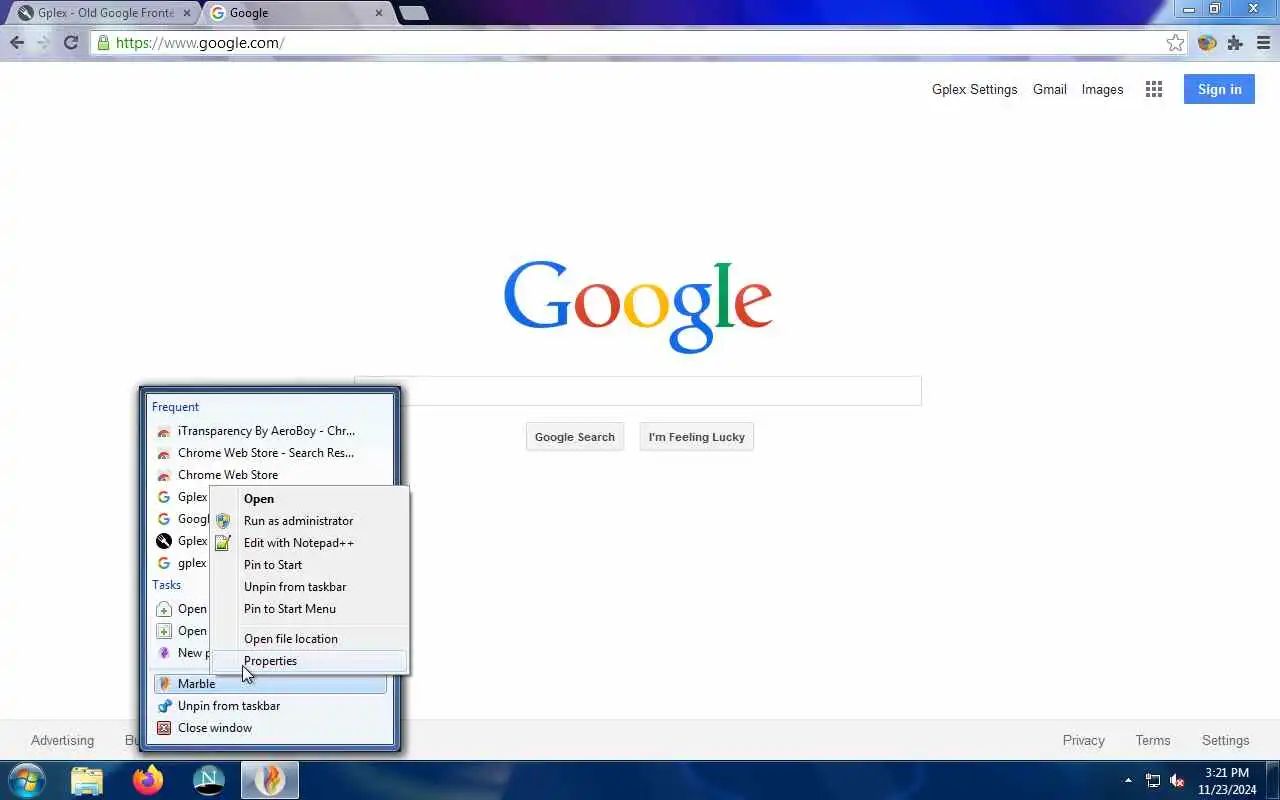Choose Pin to Start

click(x=310, y=565)
